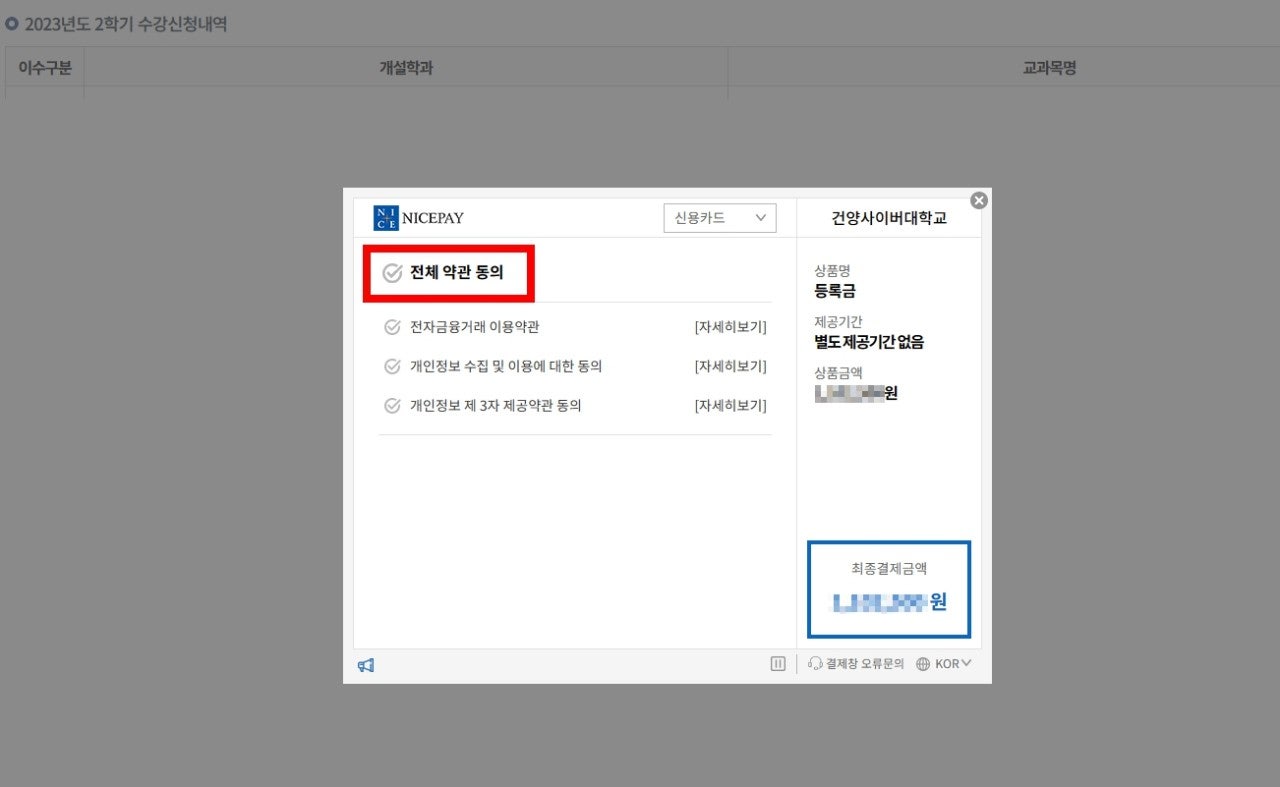Screen dimensions: 1280x787
Task: Open the 신용카드 payment method dropdown
Action: [720, 218]
